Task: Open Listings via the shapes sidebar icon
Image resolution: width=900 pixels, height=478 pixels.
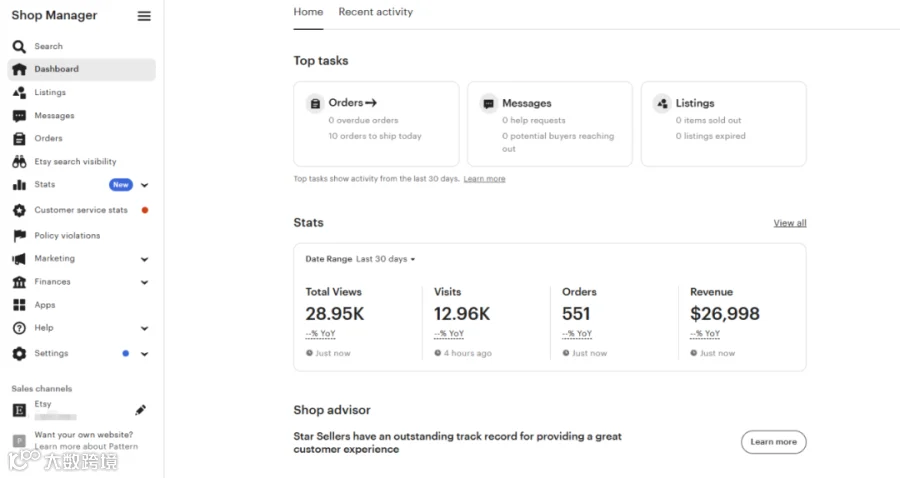Action: tap(19, 92)
